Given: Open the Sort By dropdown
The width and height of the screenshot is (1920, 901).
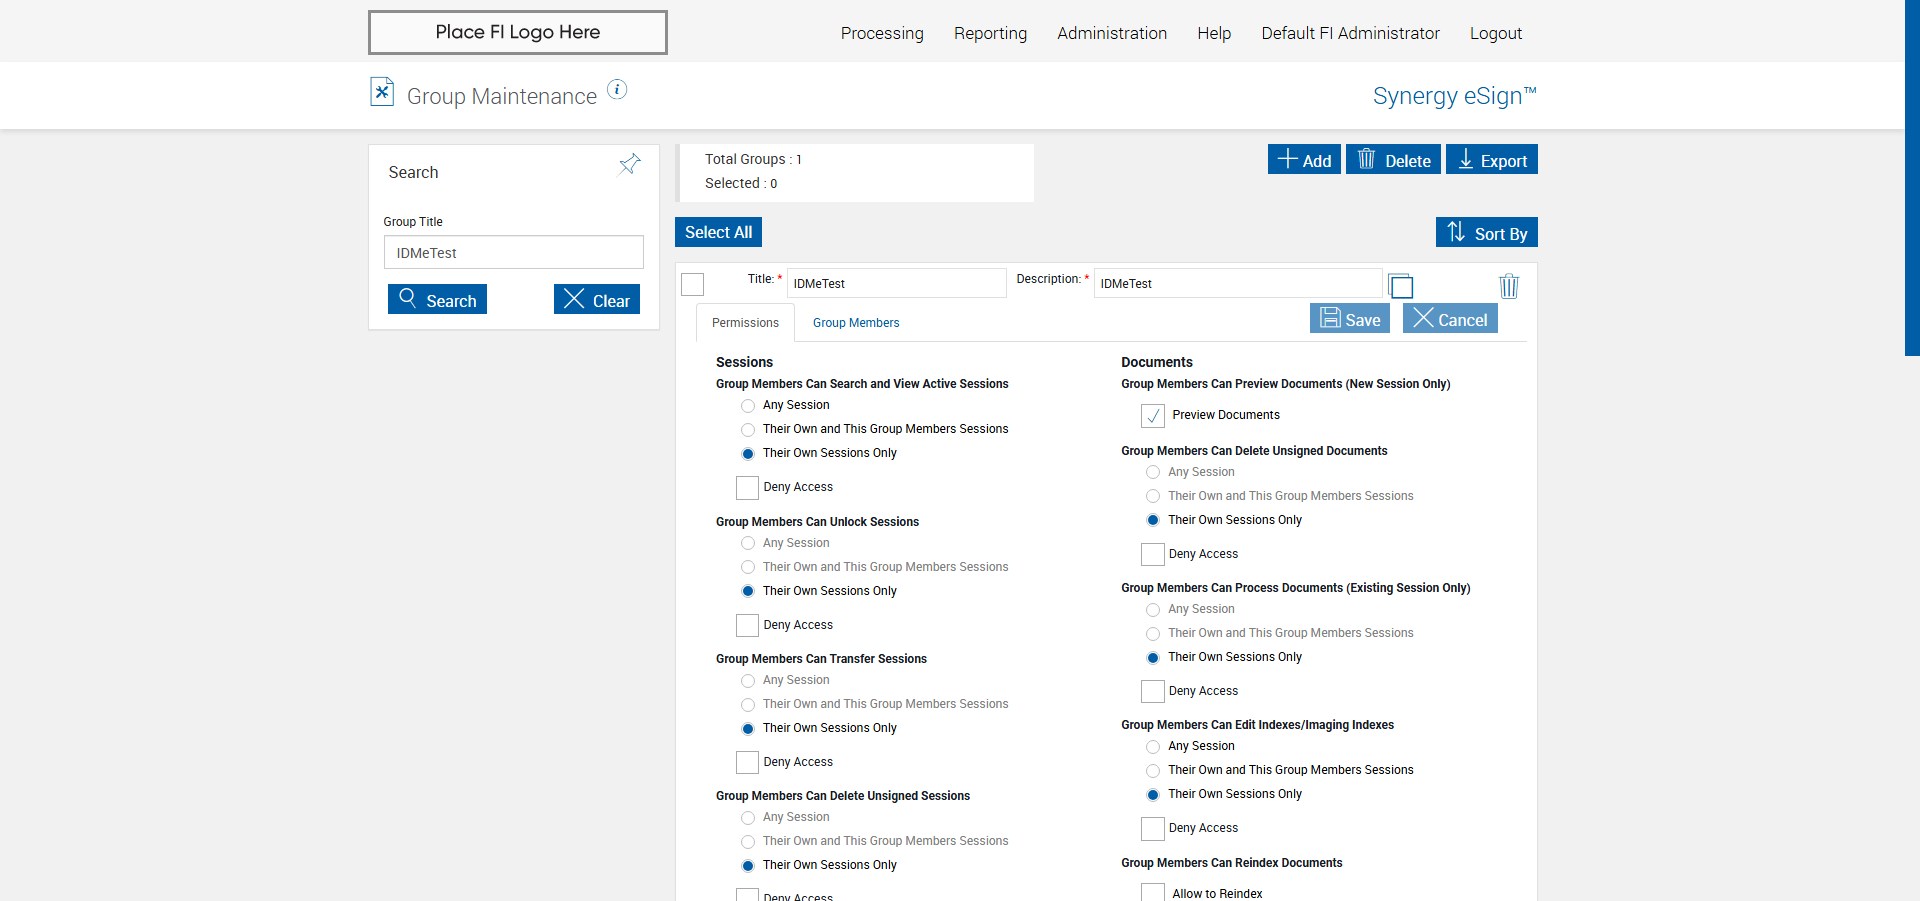Looking at the screenshot, I should tap(1486, 233).
